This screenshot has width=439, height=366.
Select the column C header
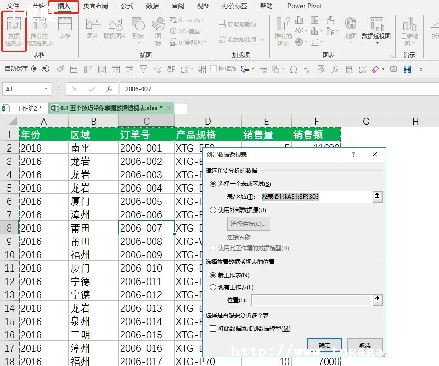click(x=146, y=121)
